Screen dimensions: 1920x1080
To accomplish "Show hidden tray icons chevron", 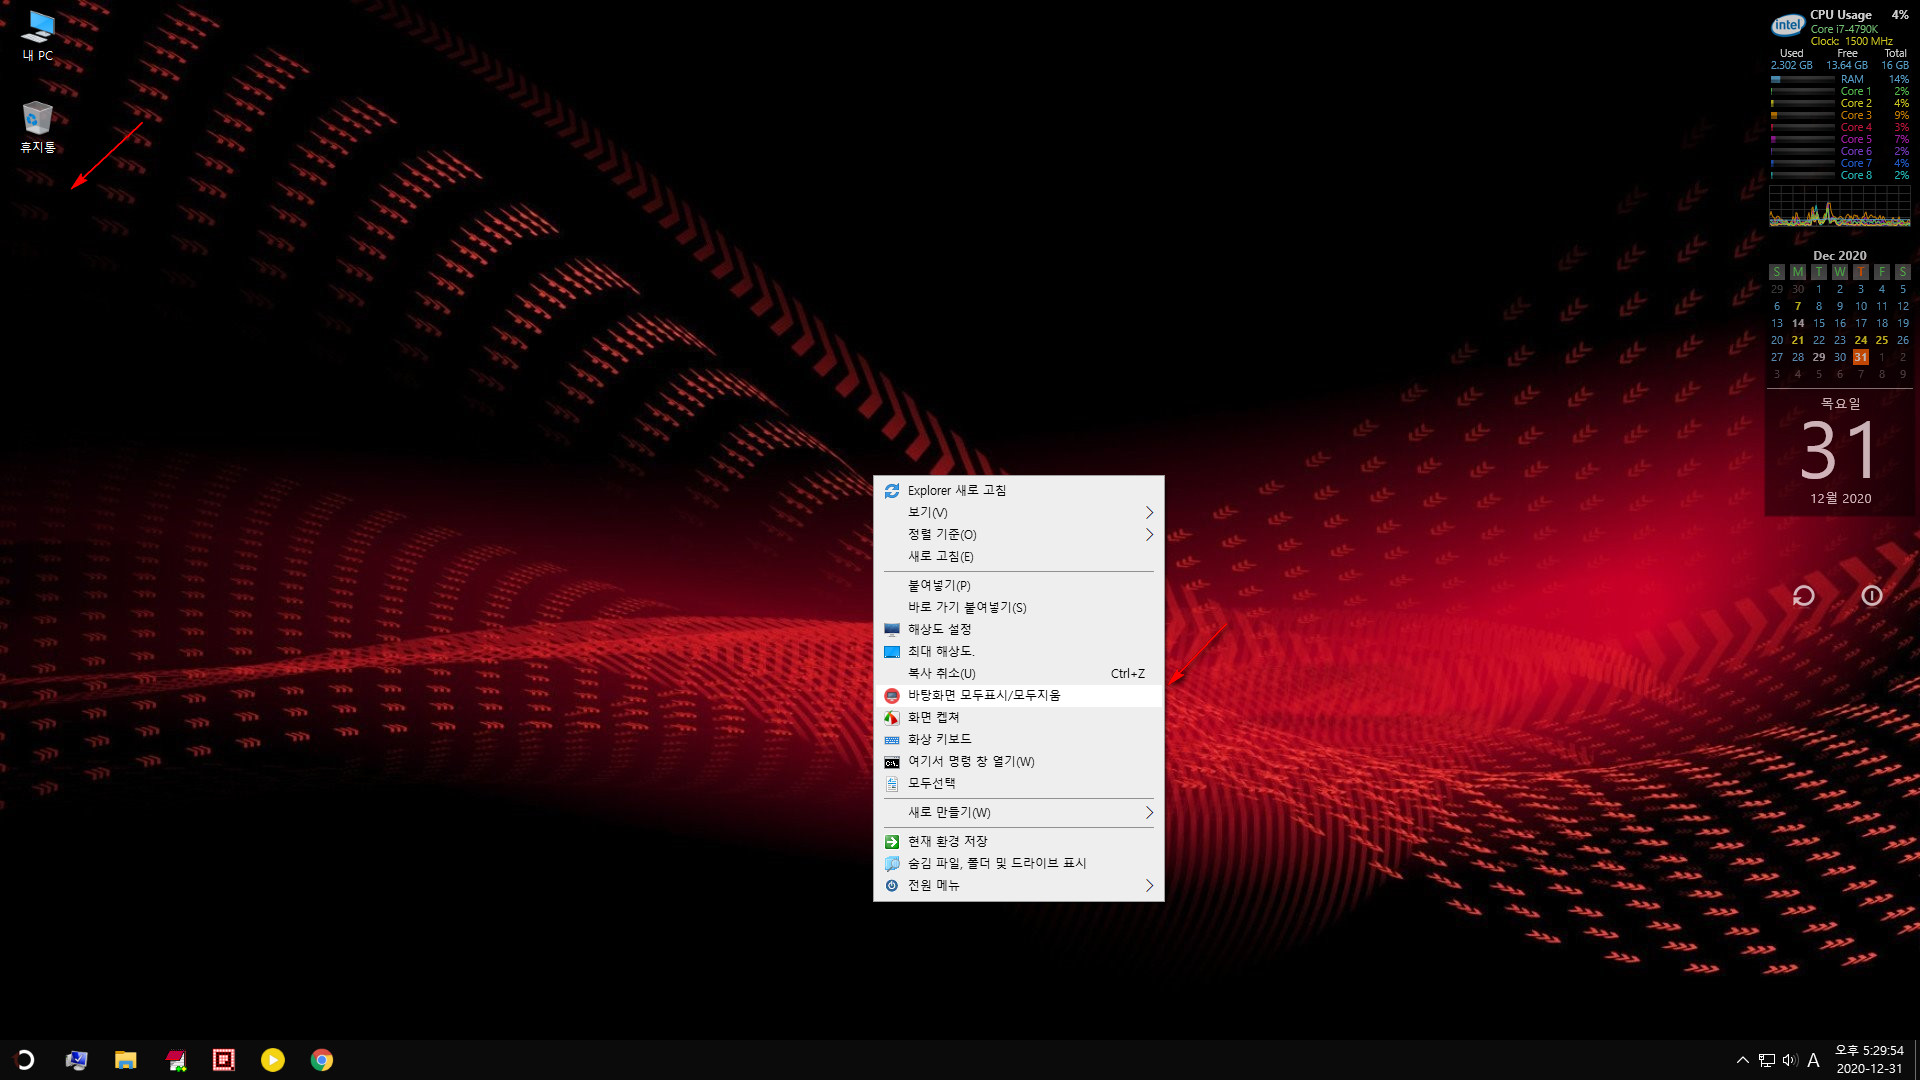I will tap(1743, 1060).
